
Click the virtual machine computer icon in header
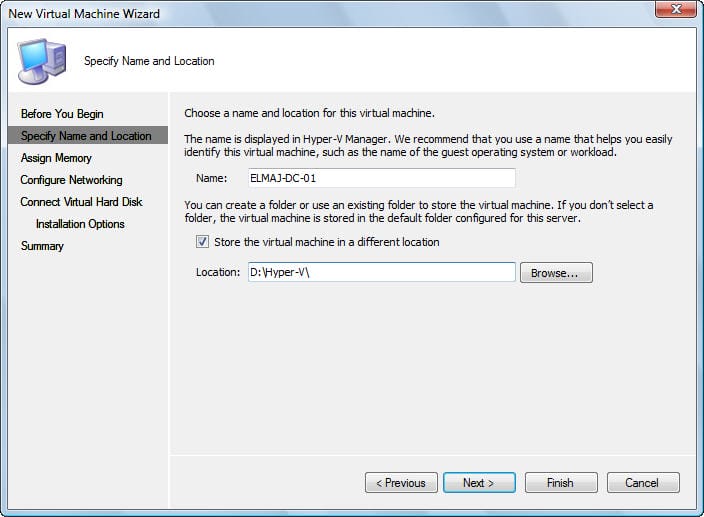[x=42, y=61]
